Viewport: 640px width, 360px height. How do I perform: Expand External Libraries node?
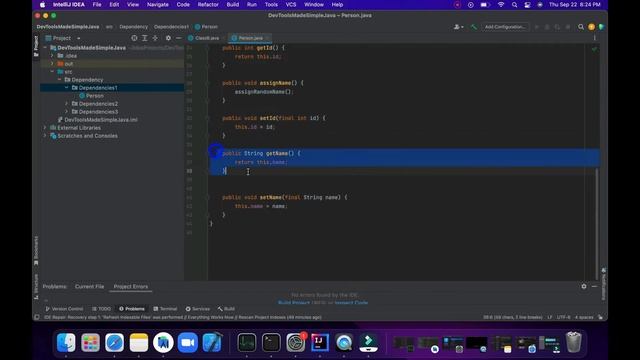pos(45,128)
